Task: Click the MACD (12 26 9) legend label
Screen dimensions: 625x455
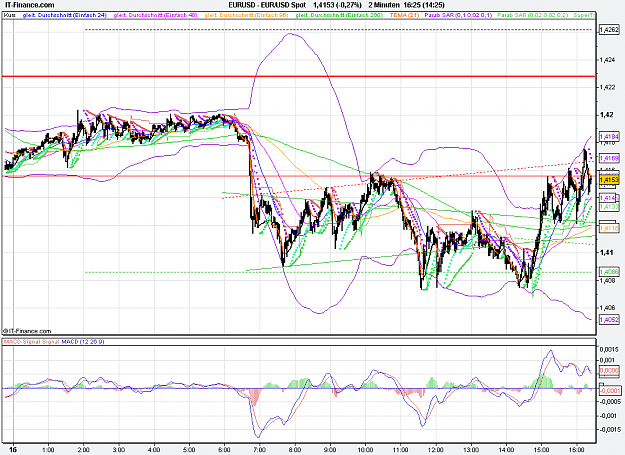Action: (83, 342)
